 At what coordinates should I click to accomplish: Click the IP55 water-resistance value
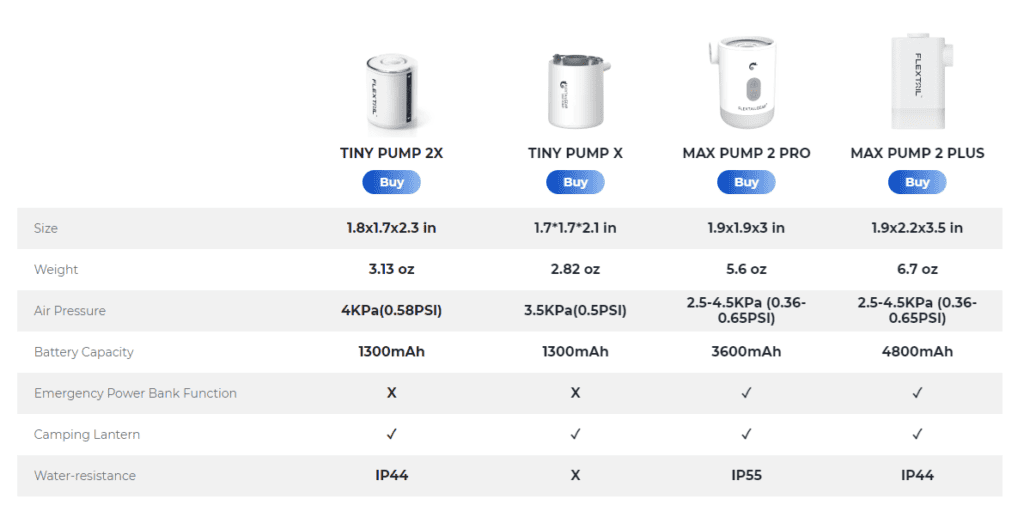pos(746,476)
